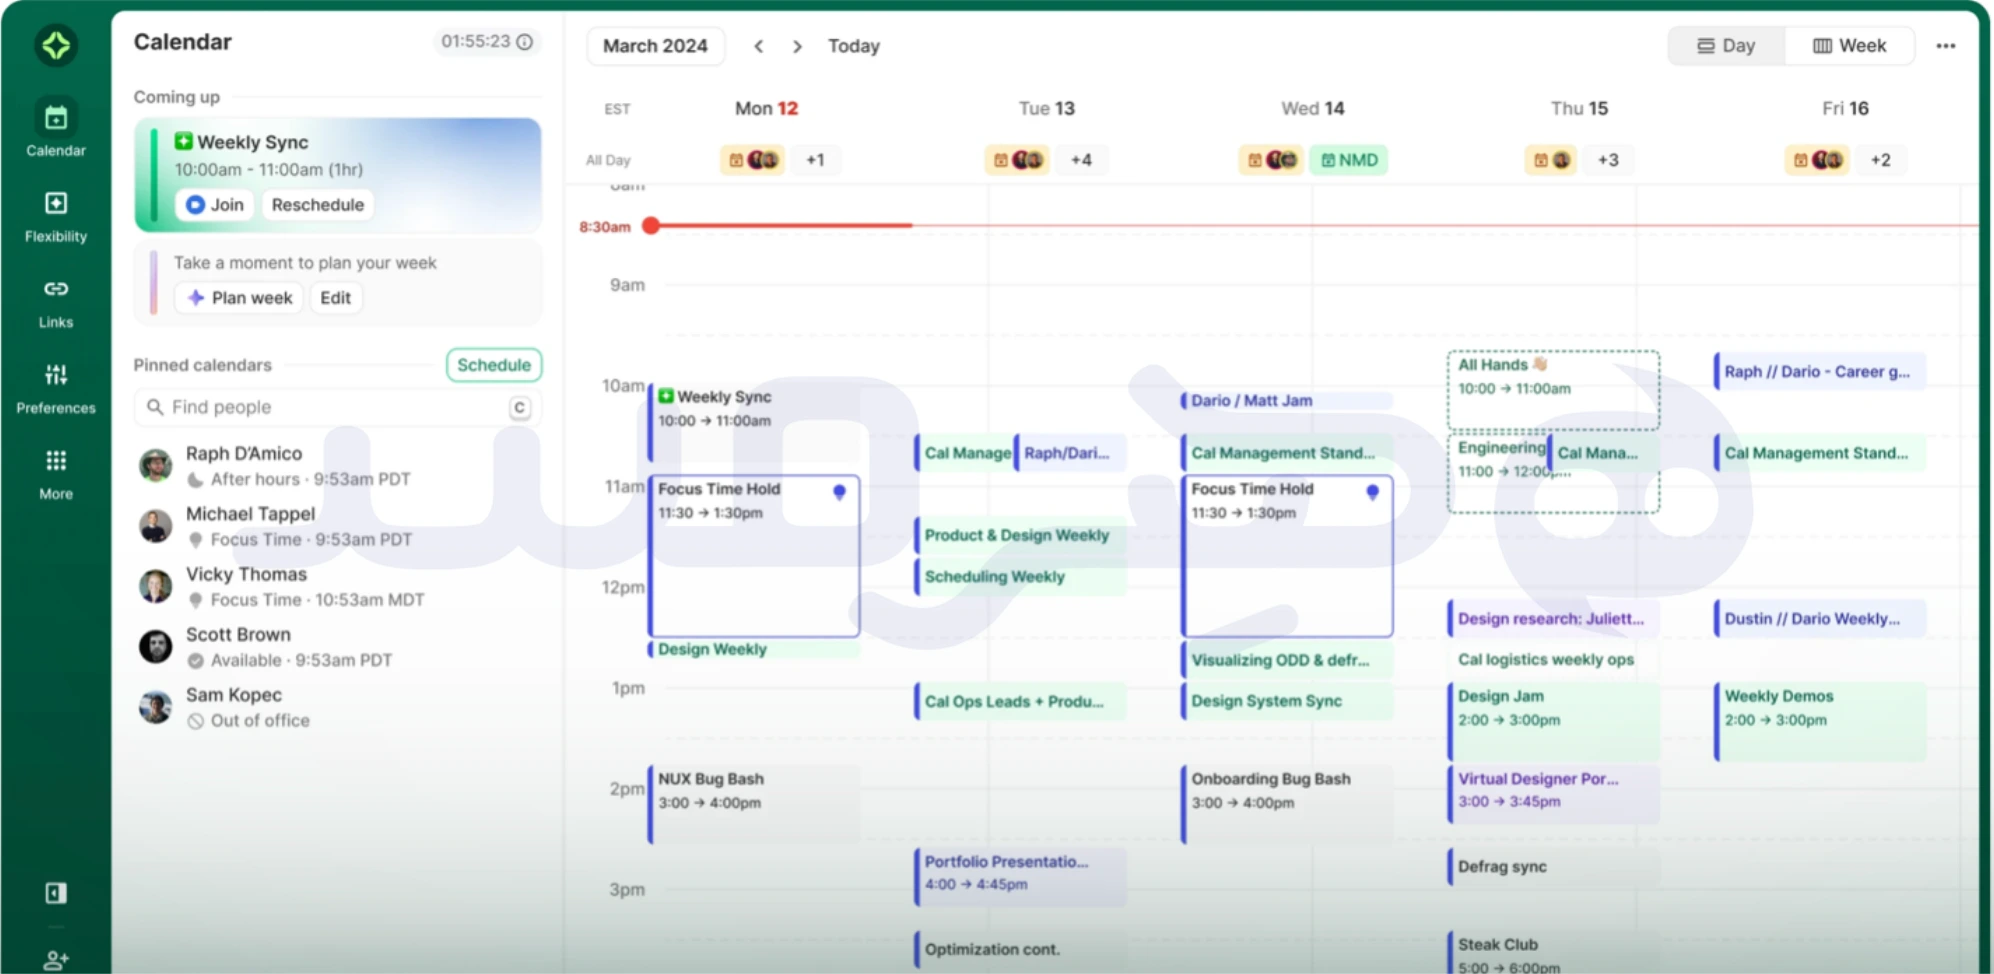Click the collapse sidebar panel icon
Viewport: 1994px width, 974px height.
(56, 893)
